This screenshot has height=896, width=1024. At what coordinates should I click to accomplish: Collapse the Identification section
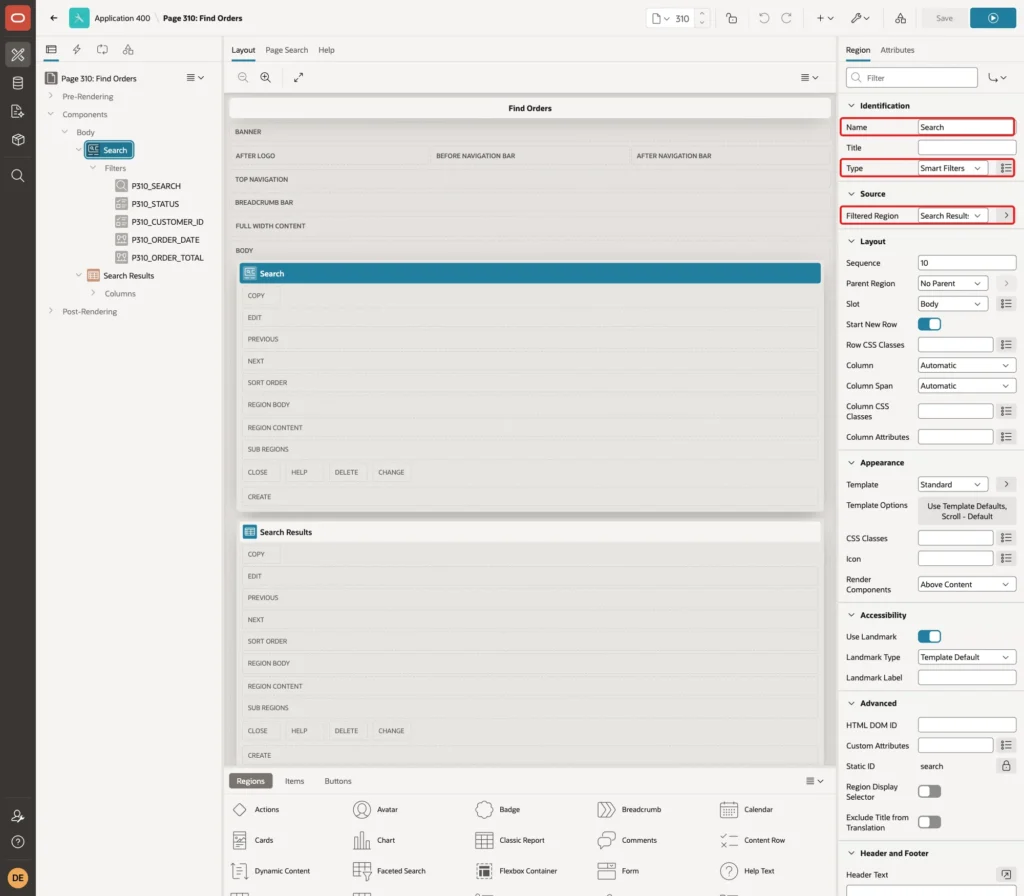pyautogui.click(x=851, y=106)
